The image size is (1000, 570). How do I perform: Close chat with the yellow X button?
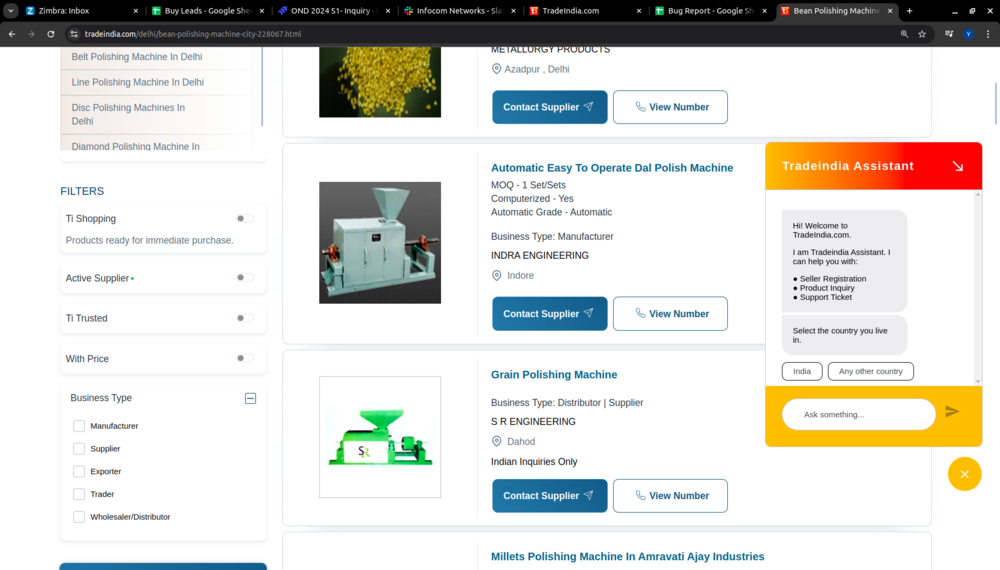coord(964,474)
